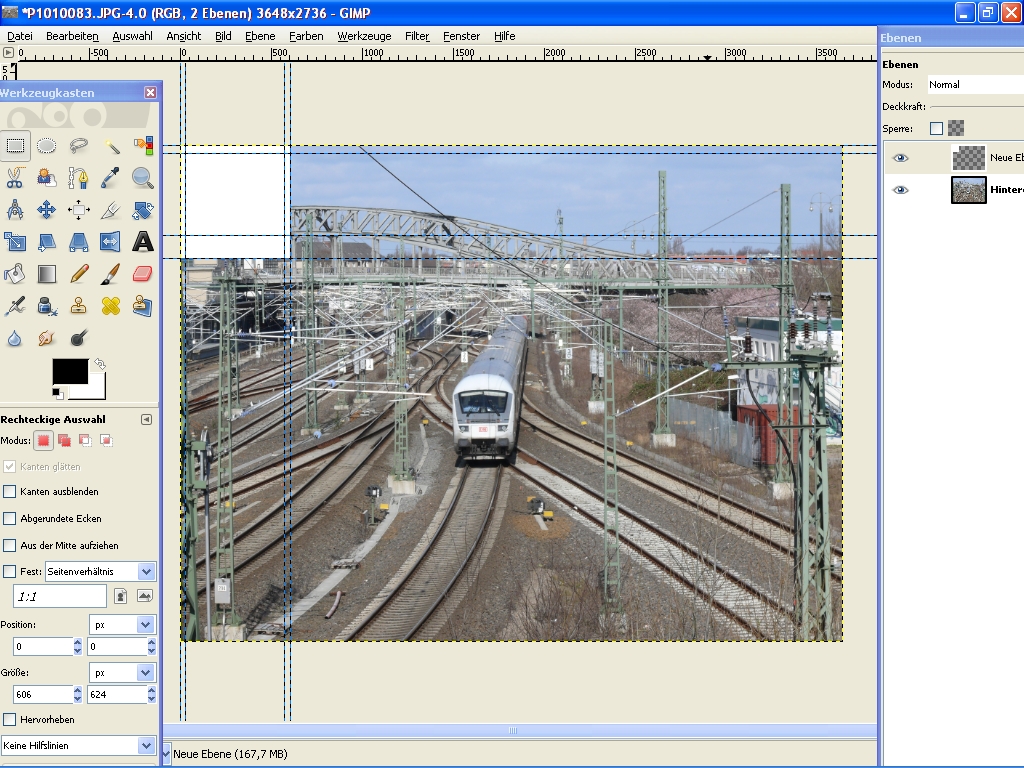Set selection mode to Subtract
Screen dimensions: 1024x768
pyautogui.click(x=85, y=441)
